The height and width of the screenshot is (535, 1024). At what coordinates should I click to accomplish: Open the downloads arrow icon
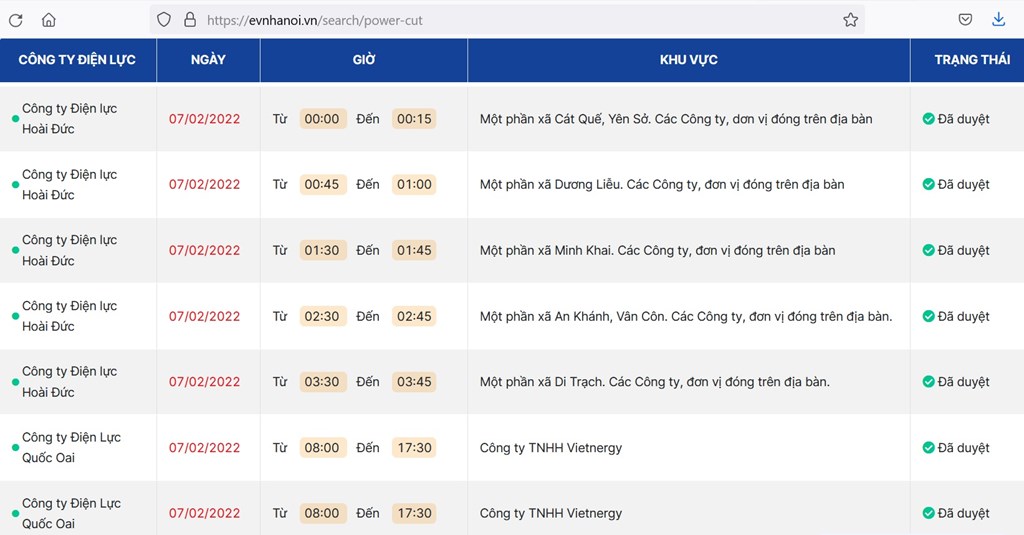point(999,20)
